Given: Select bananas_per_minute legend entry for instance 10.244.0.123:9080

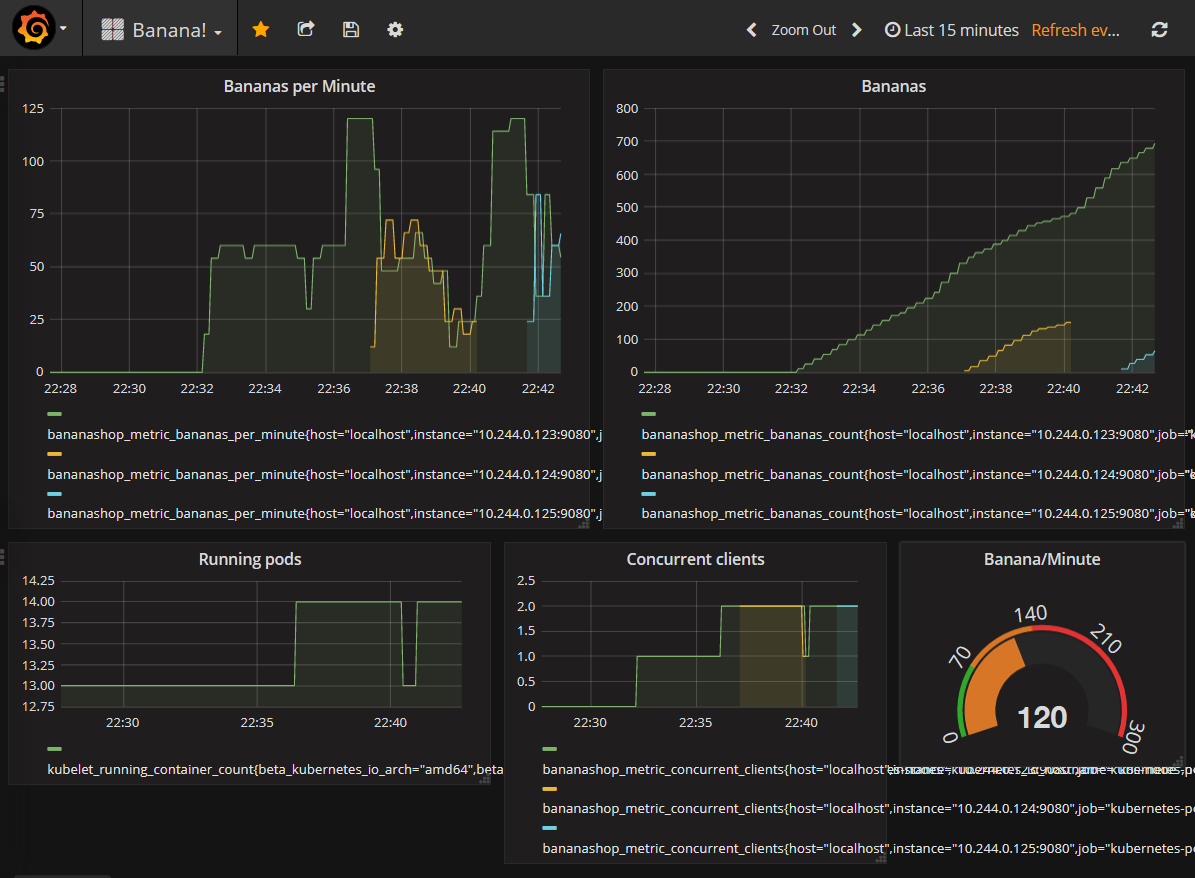Looking at the screenshot, I should 325,434.
